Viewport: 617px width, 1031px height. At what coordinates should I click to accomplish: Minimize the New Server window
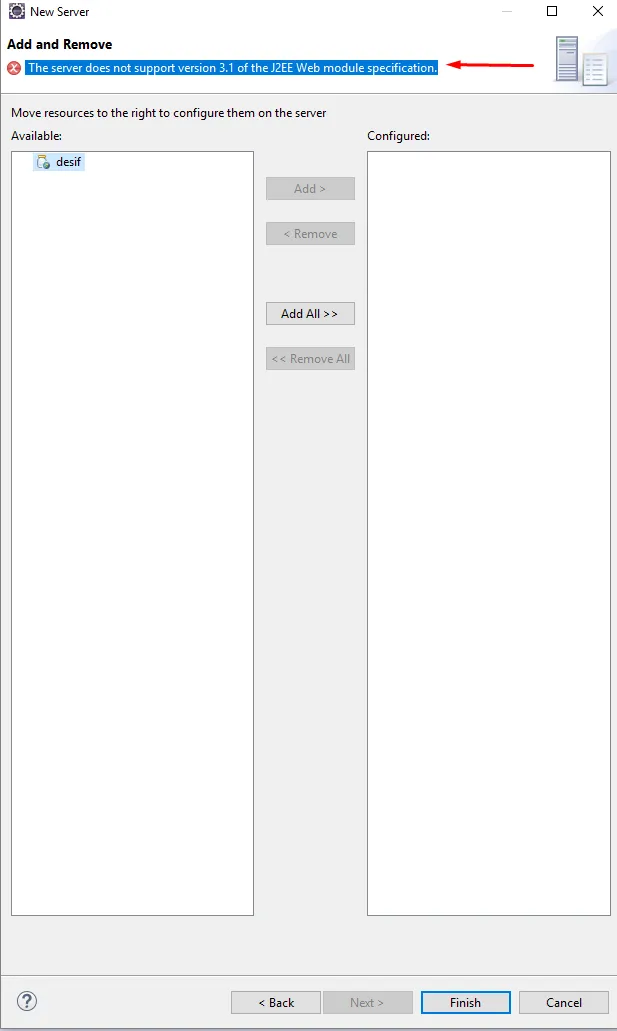[x=506, y=11]
